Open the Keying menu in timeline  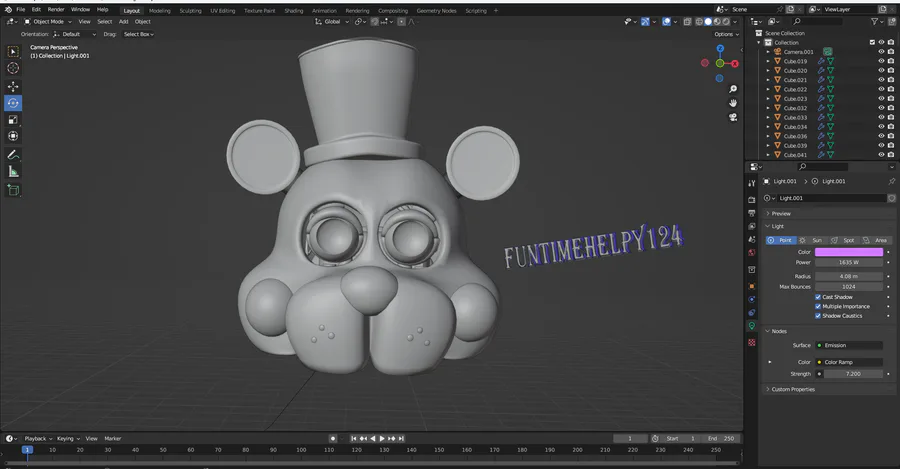(68, 439)
